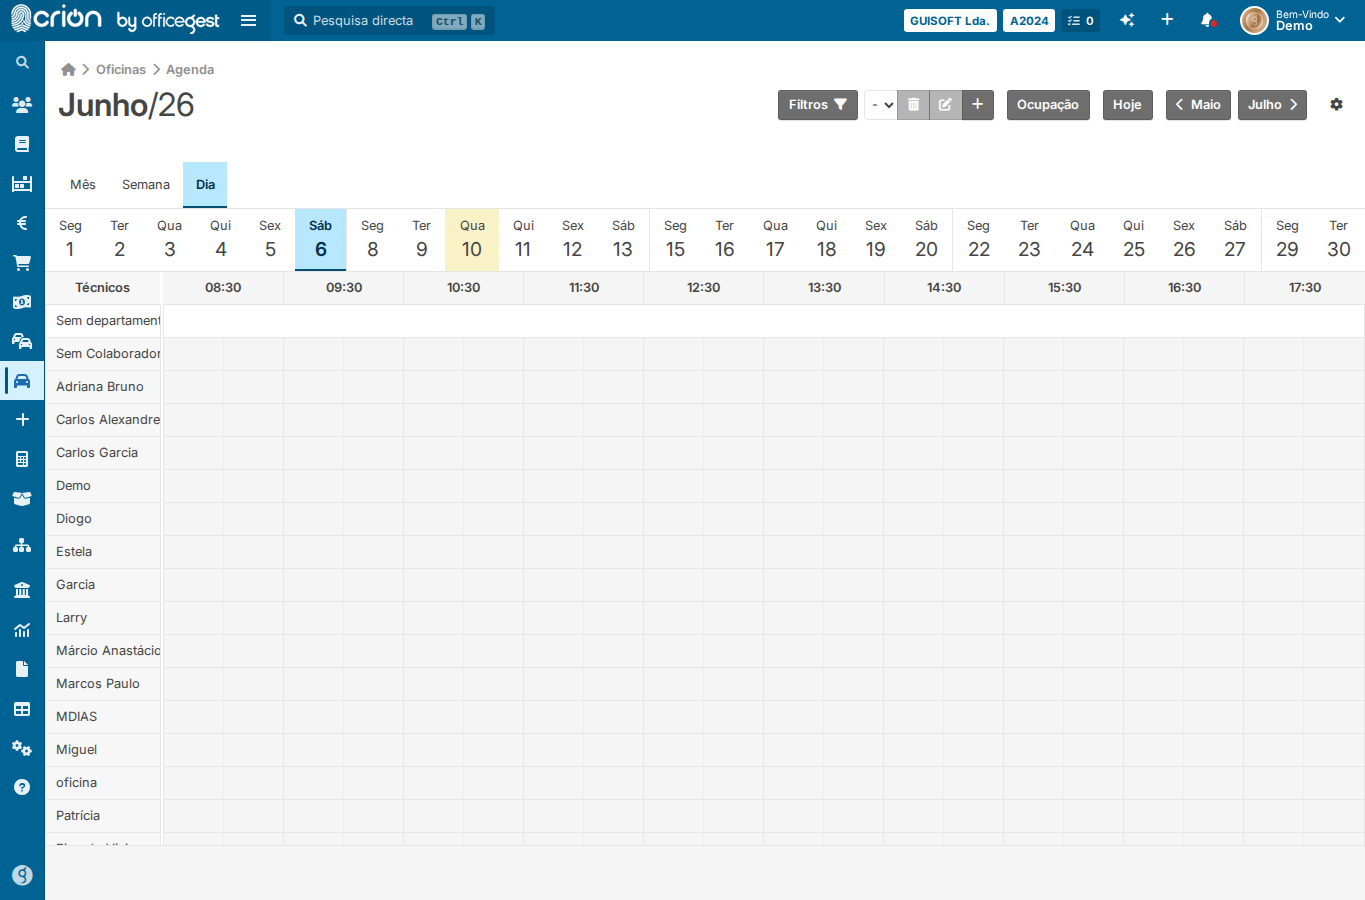Click Oficinas breadcrumb link

pyautogui.click(x=121, y=69)
